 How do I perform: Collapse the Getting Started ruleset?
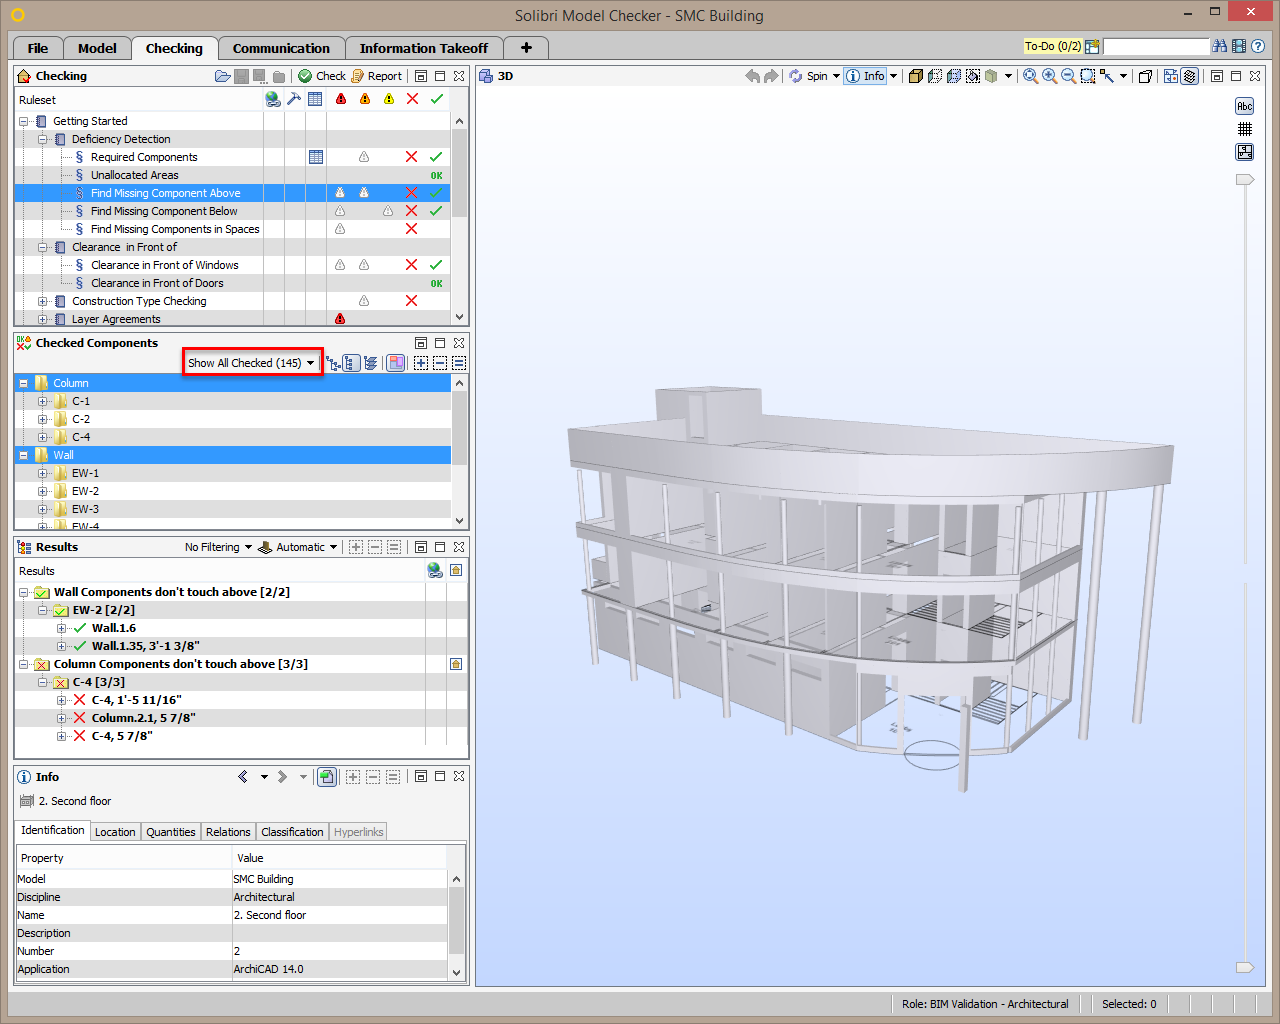21,120
